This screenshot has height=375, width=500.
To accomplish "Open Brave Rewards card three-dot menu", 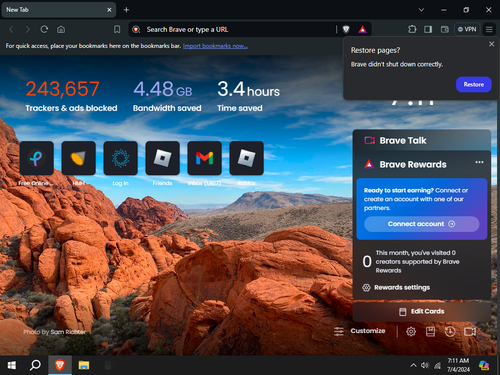I will pyautogui.click(x=479, y=162).
